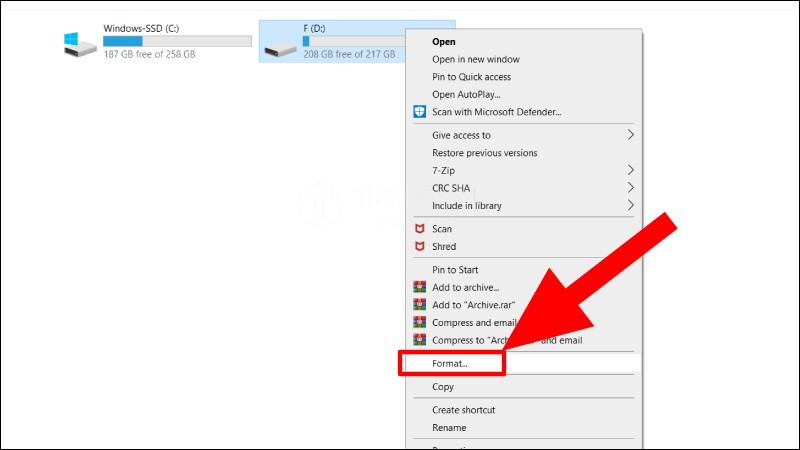Click the Windows-SSD (C:) drive icon
This screenshot has height=450, width=800.
coord(81,43)
